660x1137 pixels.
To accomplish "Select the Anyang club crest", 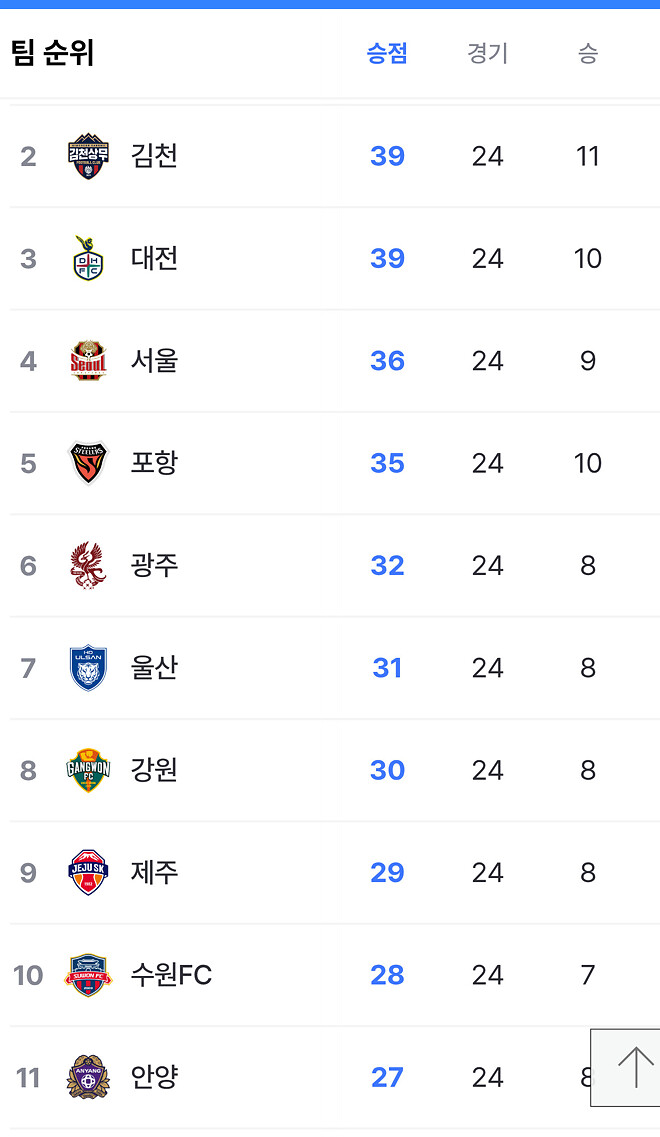I will (88, 1077).
